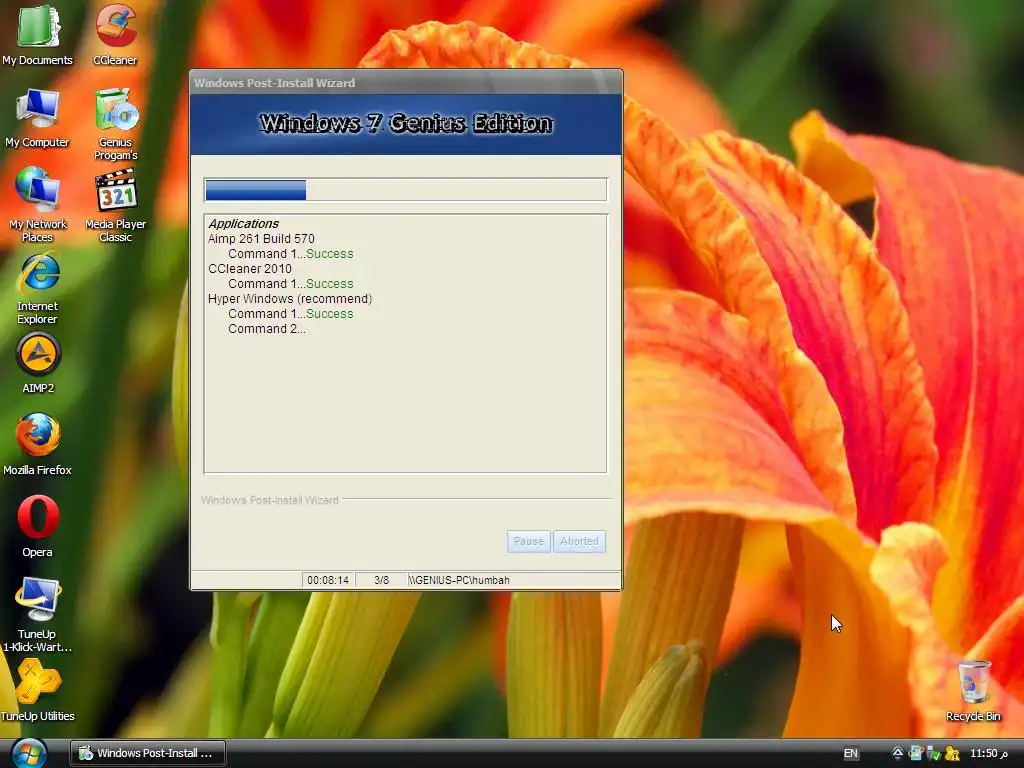Select the My Network Places icon

pyautogui.click(x=37, y=204)
